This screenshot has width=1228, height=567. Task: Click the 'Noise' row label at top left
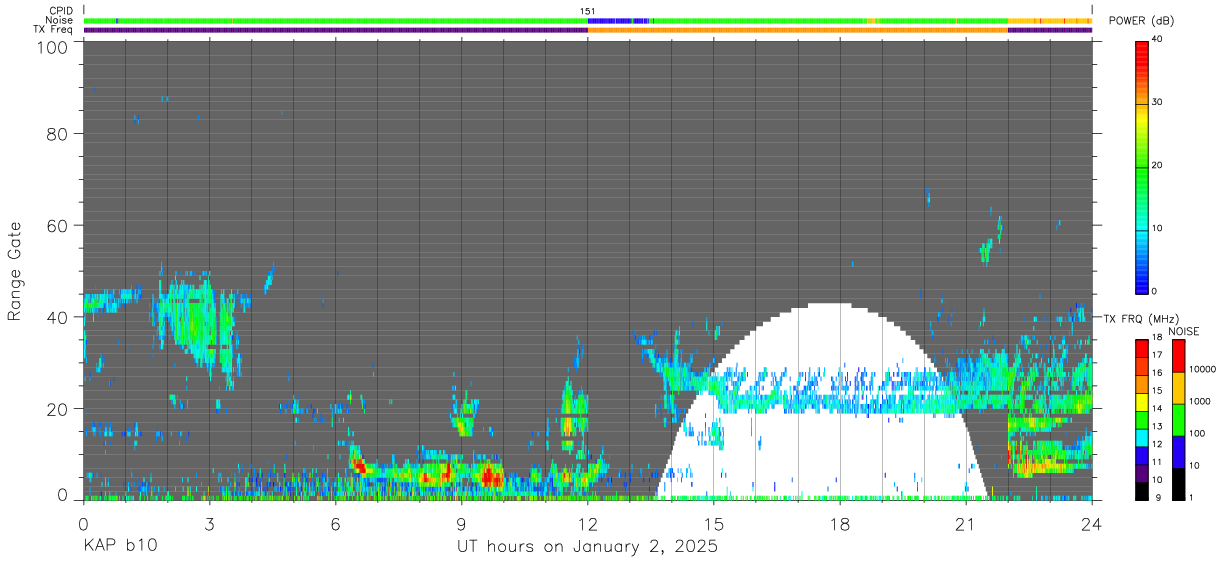60,20
